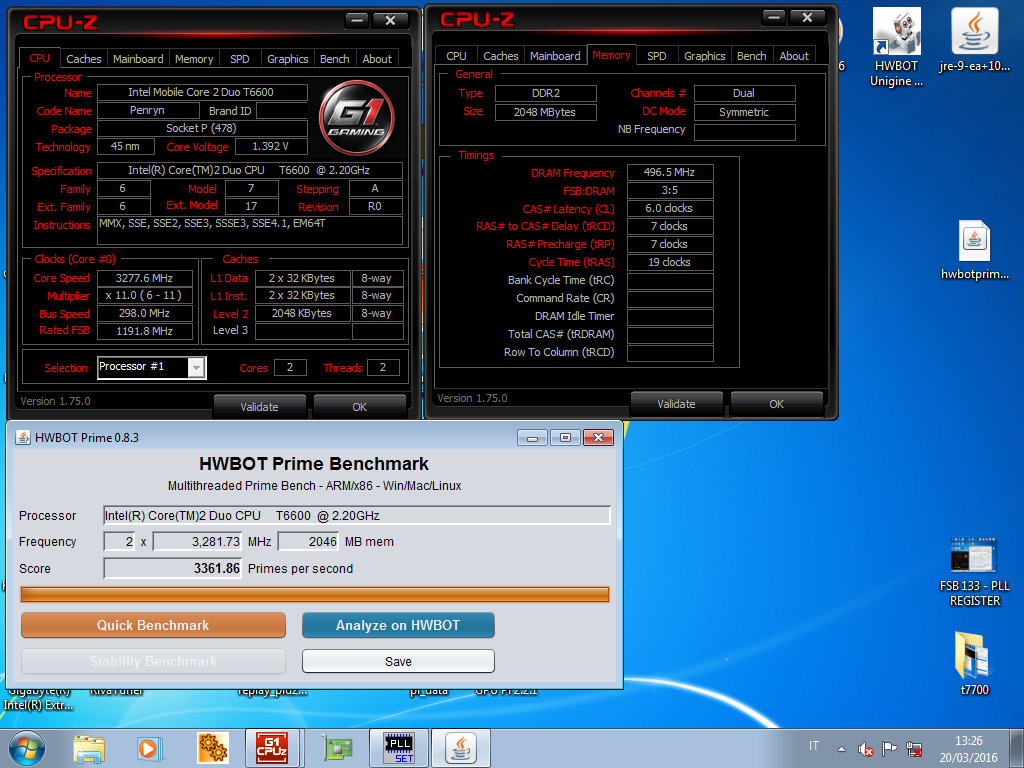1024x768 pixels.
Task: Switch to Caches tab in left CPU-Z
Action: [84, 59]
